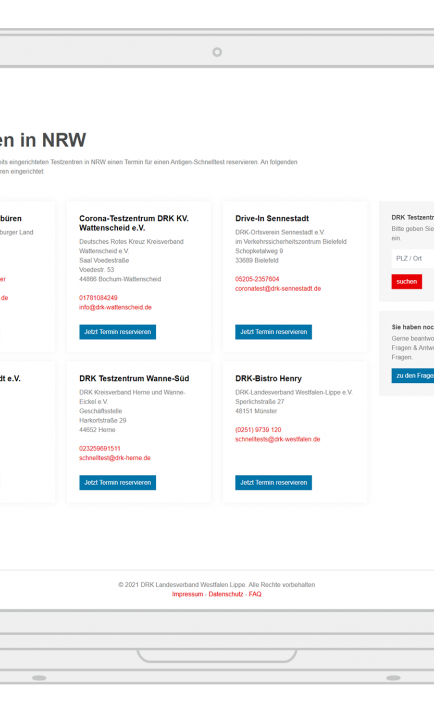Viewport: 434px width, 713px height.
Task: Reserve appointment at Corona-Testzentrum Wattenscheid
Action: 117,332
